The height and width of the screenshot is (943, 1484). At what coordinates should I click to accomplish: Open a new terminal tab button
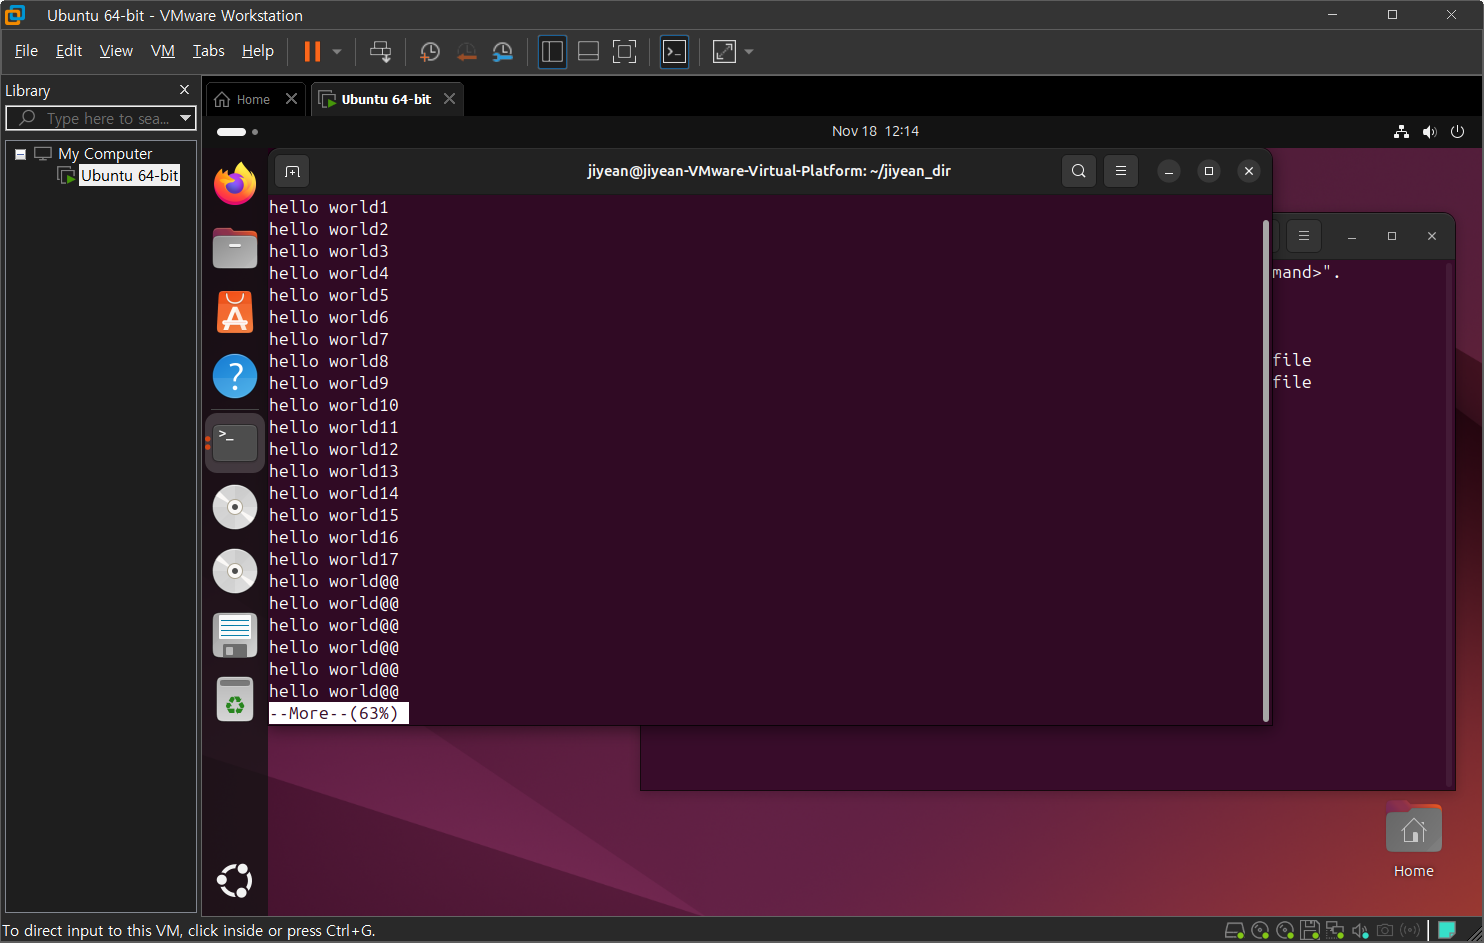[292, 171]
